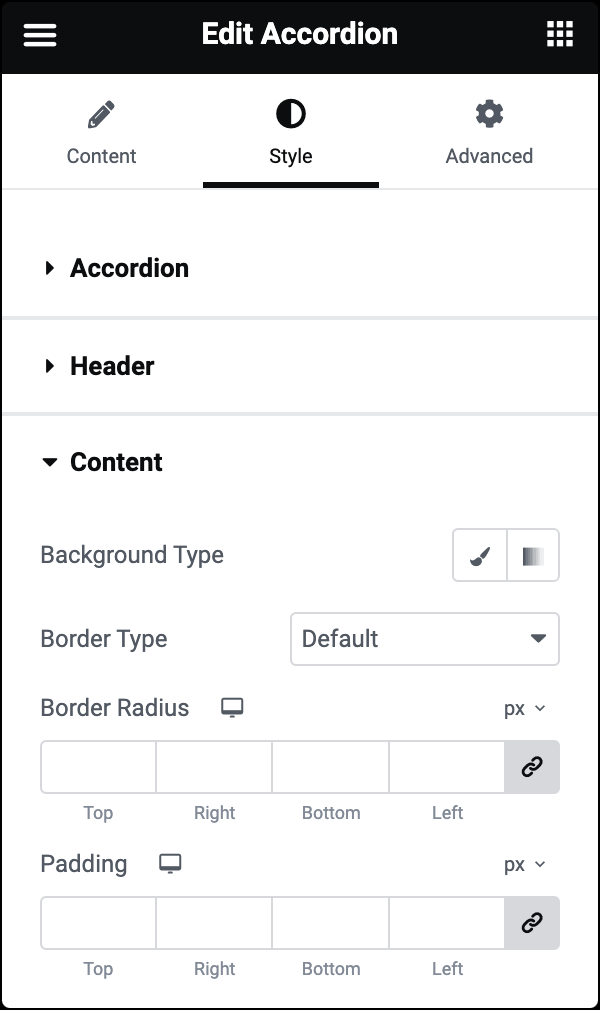Open the hamburger menu

[40, 35]
